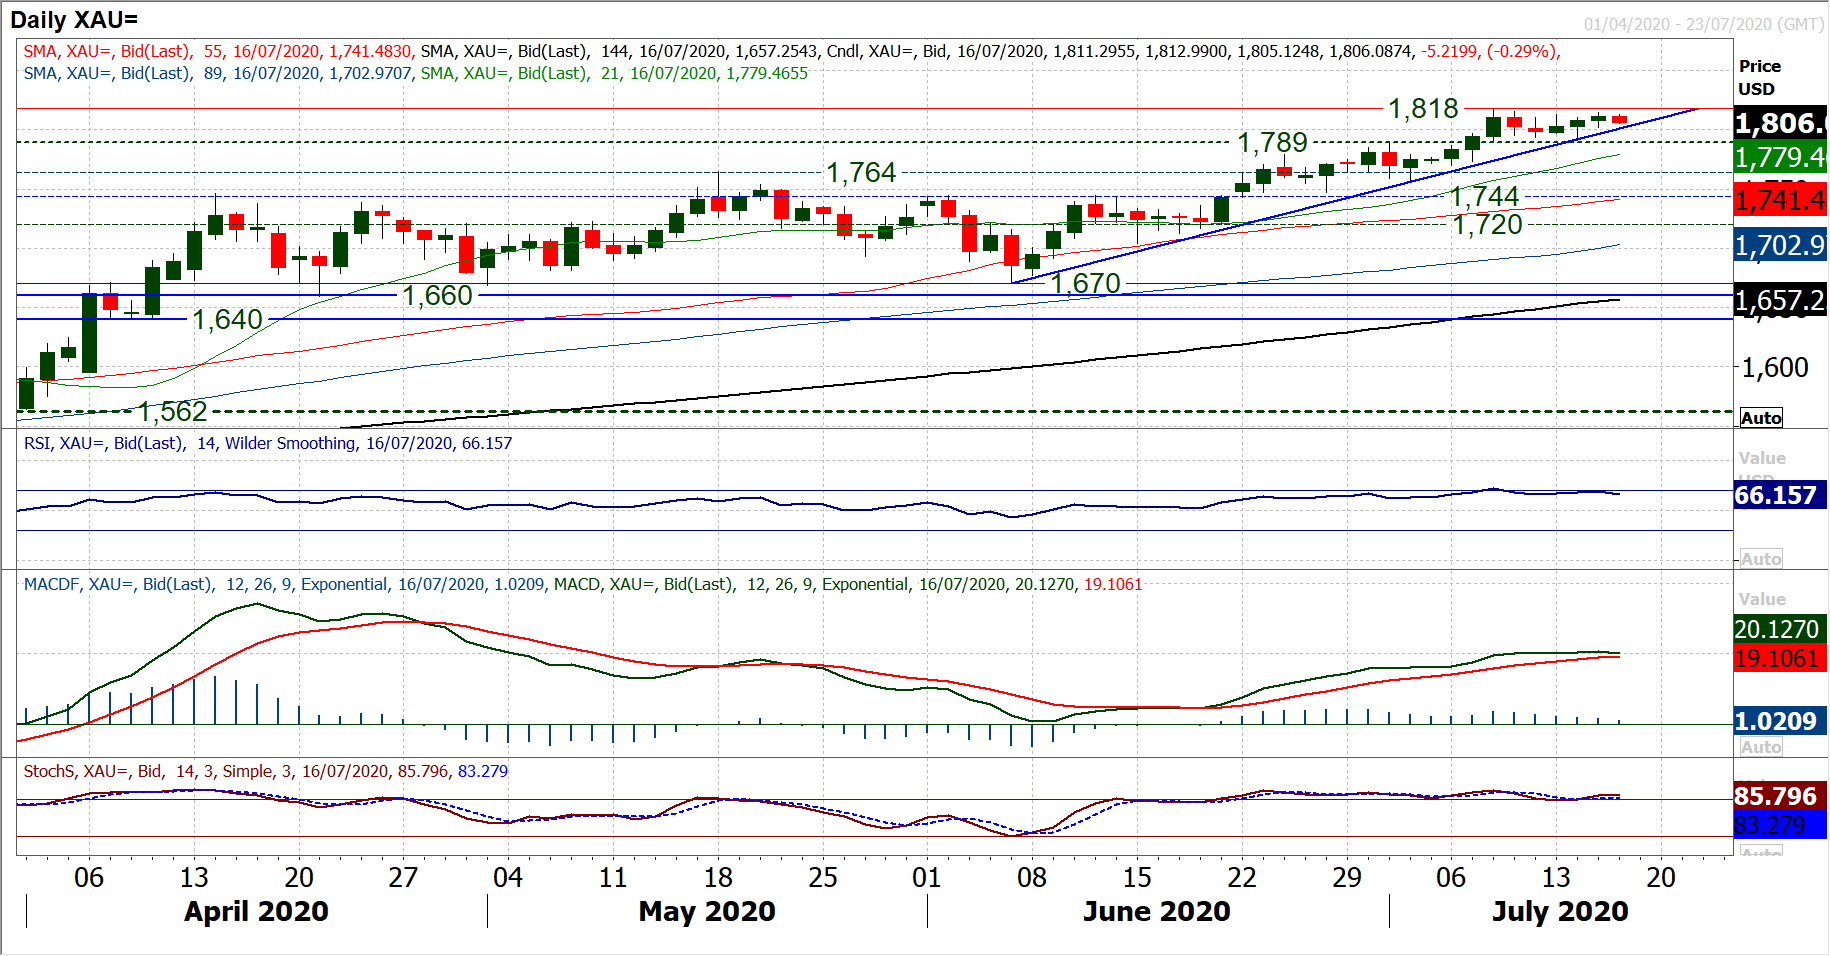Click the MACD value tag 20.1270
The image size is (1830, 956).
coord(1777,629)
